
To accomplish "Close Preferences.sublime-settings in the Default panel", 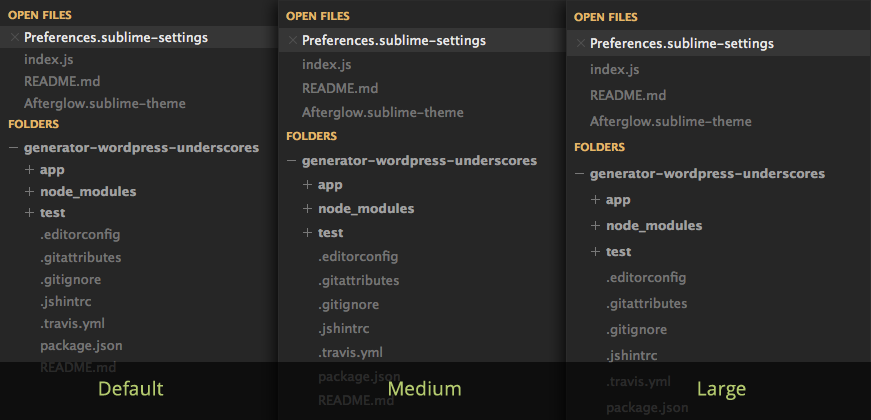I will tap(14, 38).
